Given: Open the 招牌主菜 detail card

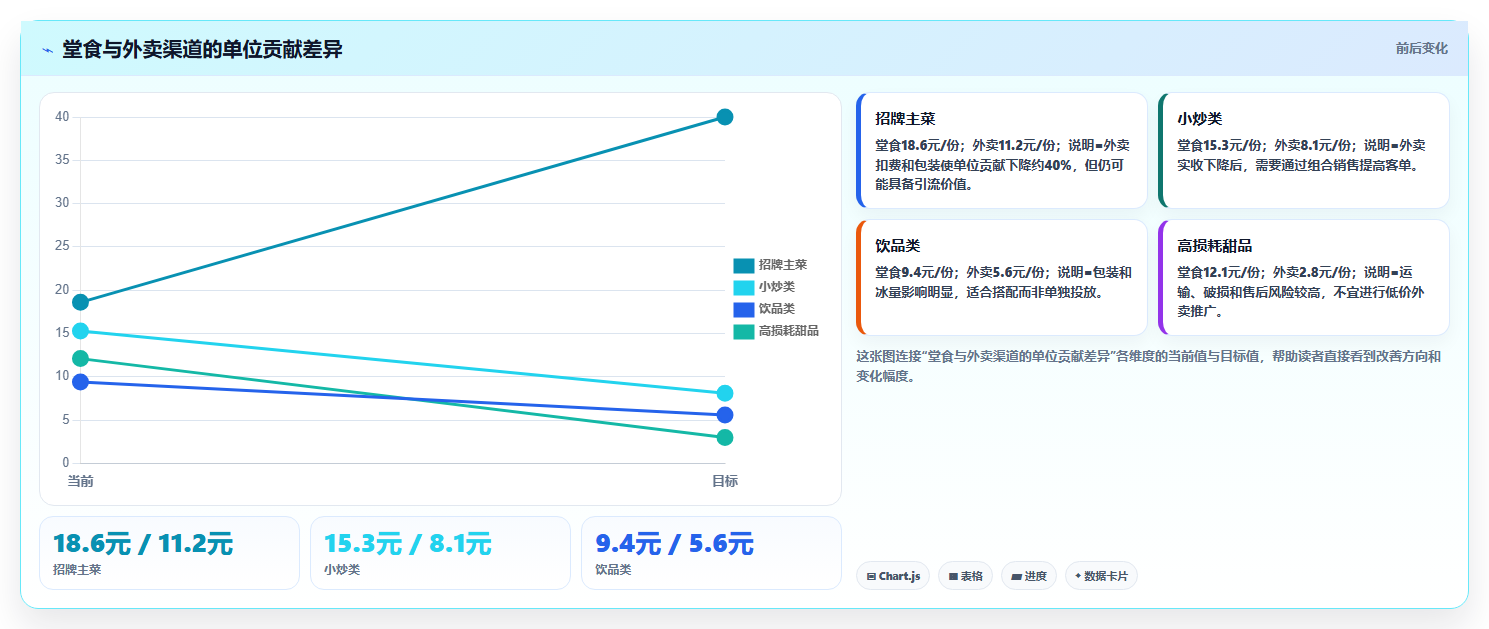Looking at the screenshot, I should coord(1002,150).
